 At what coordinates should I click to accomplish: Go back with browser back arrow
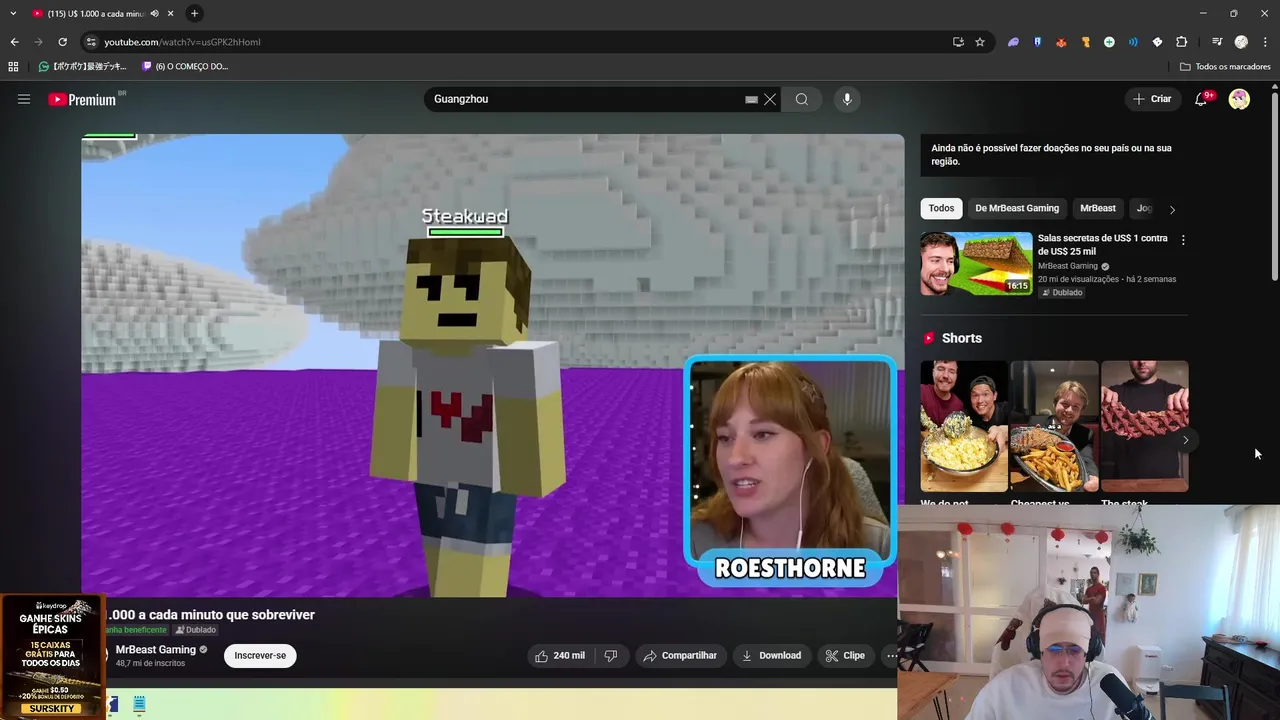point(14,42)
